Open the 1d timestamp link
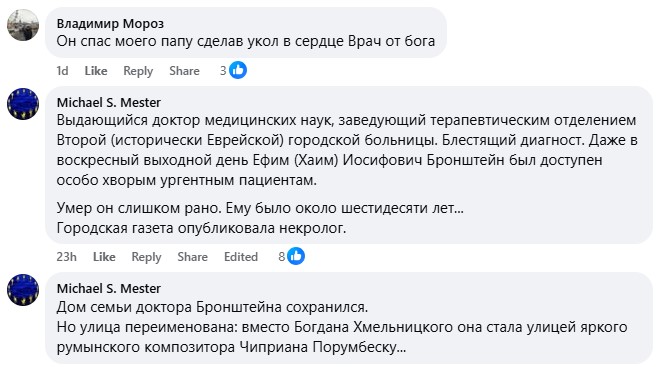The image size is (657, 367). 62,71
